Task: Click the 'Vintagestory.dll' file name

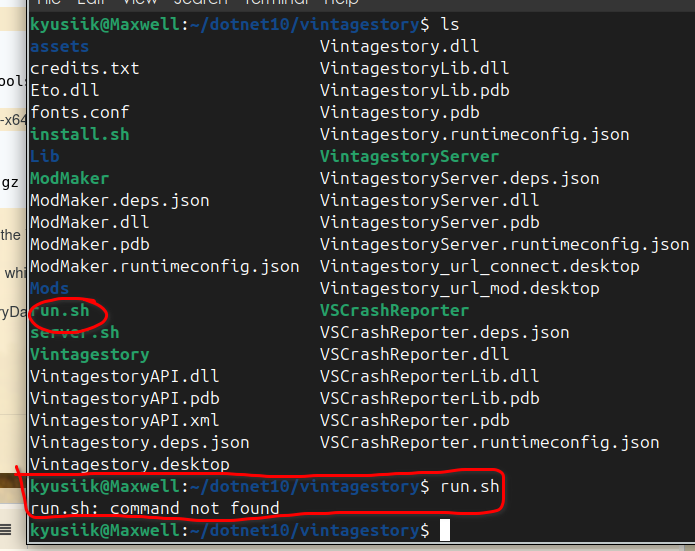Action: (x=399, y=46)
